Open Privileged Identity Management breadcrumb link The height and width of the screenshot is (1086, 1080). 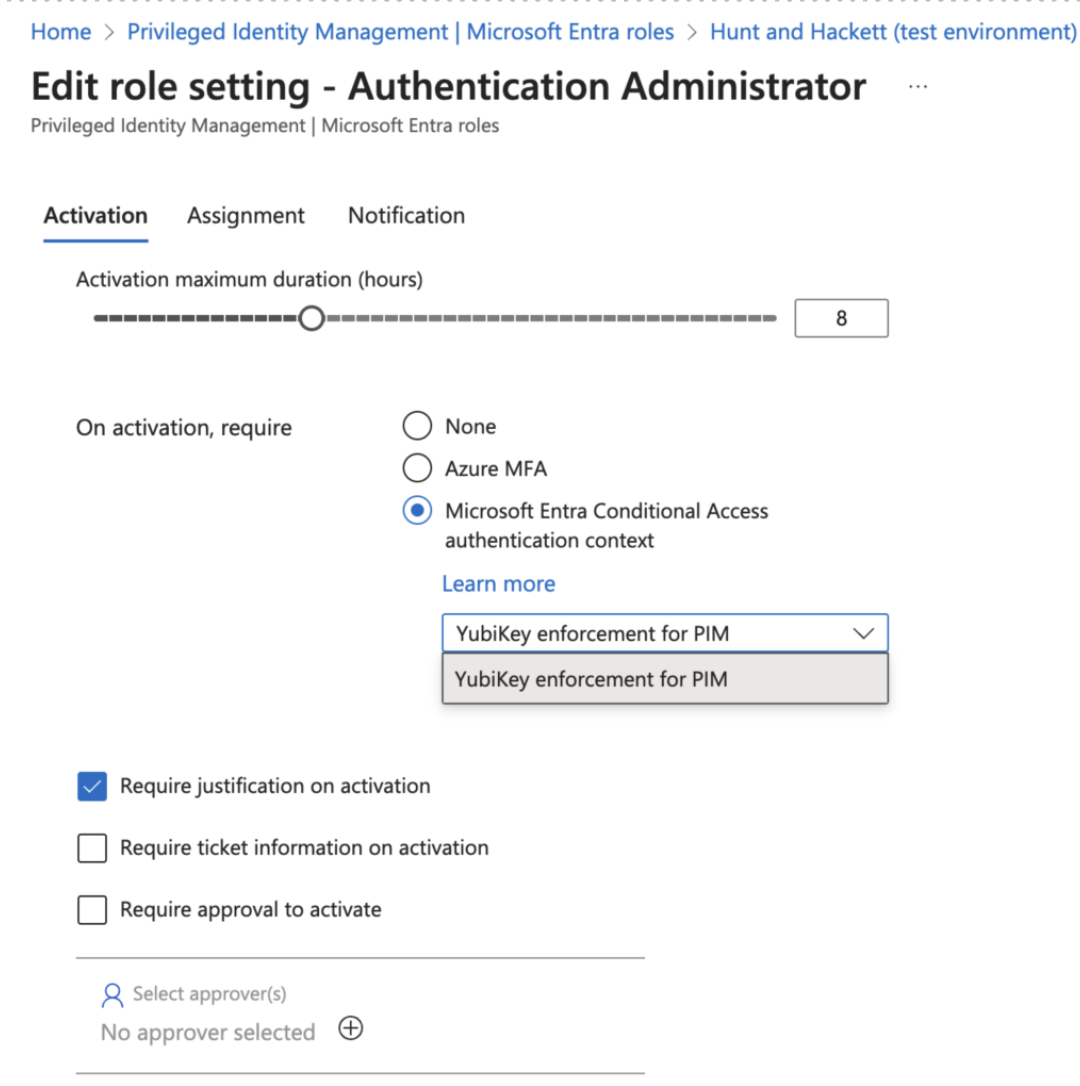(x=400, y=31)
